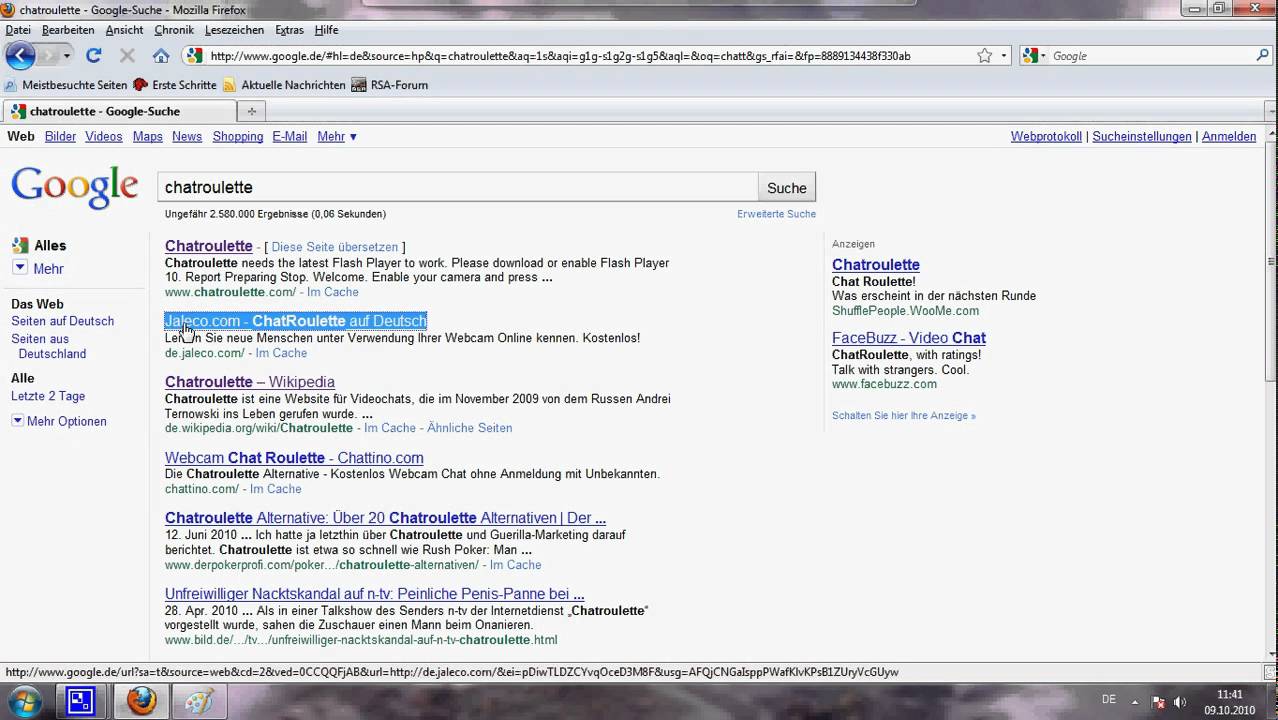Open Ähnliche Seiten for Wikipedia result
1278x720 pixels.
coord(469,428)
